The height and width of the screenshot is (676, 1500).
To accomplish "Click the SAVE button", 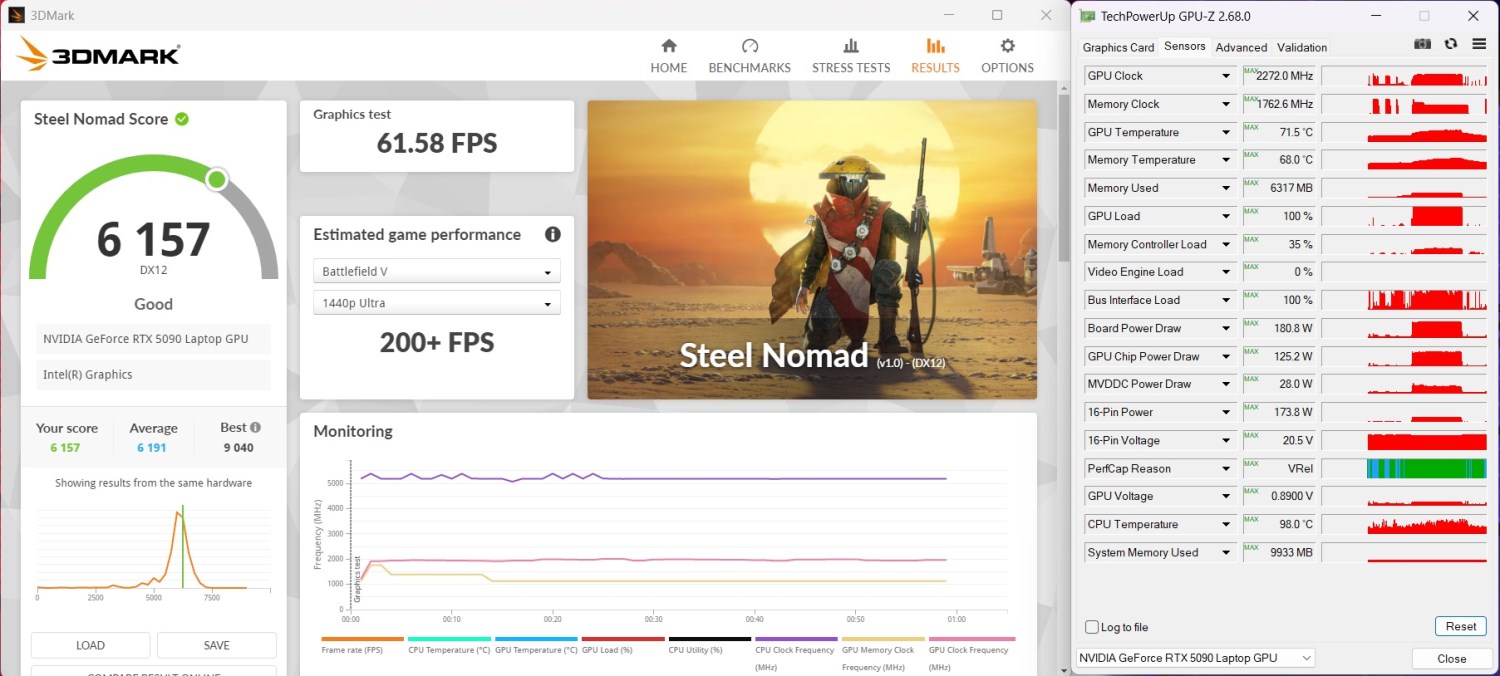I will click(216, 645).
